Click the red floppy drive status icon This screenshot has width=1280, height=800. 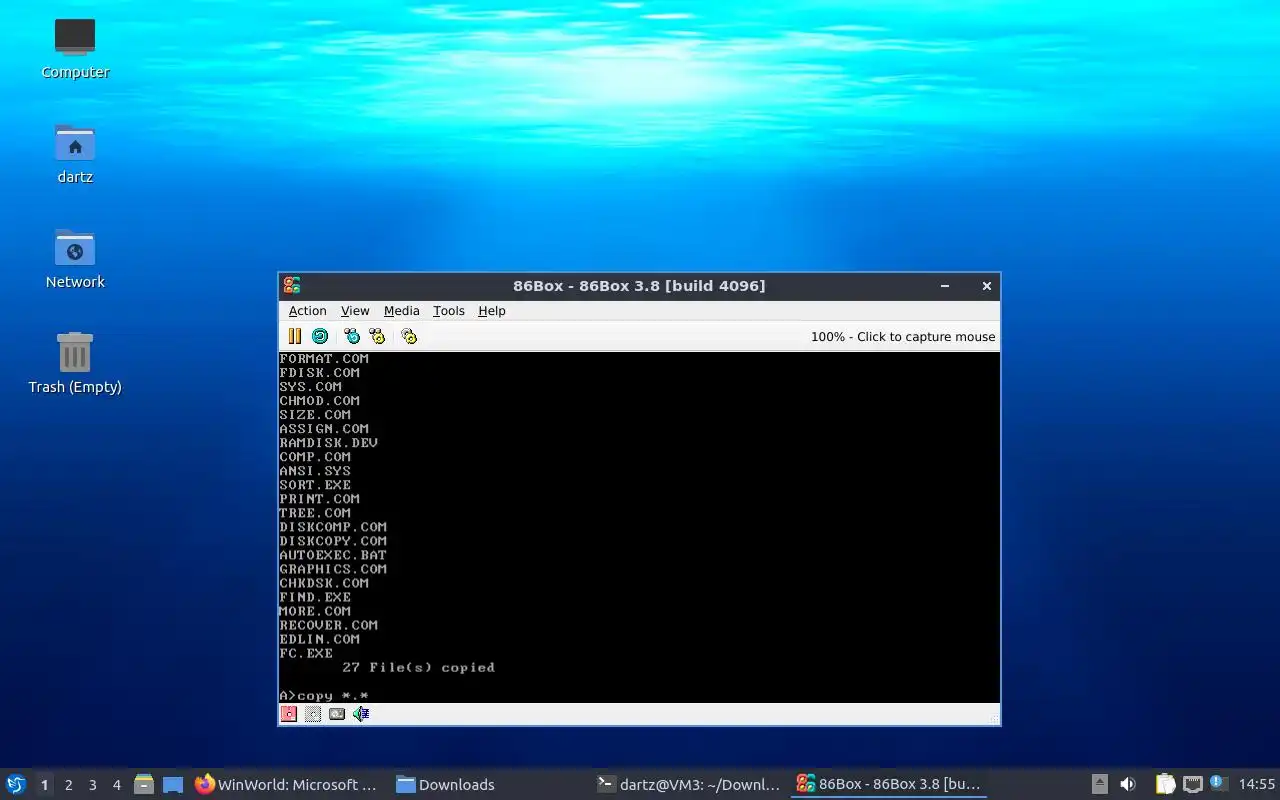pyautogui.click(x=289, y=714)
